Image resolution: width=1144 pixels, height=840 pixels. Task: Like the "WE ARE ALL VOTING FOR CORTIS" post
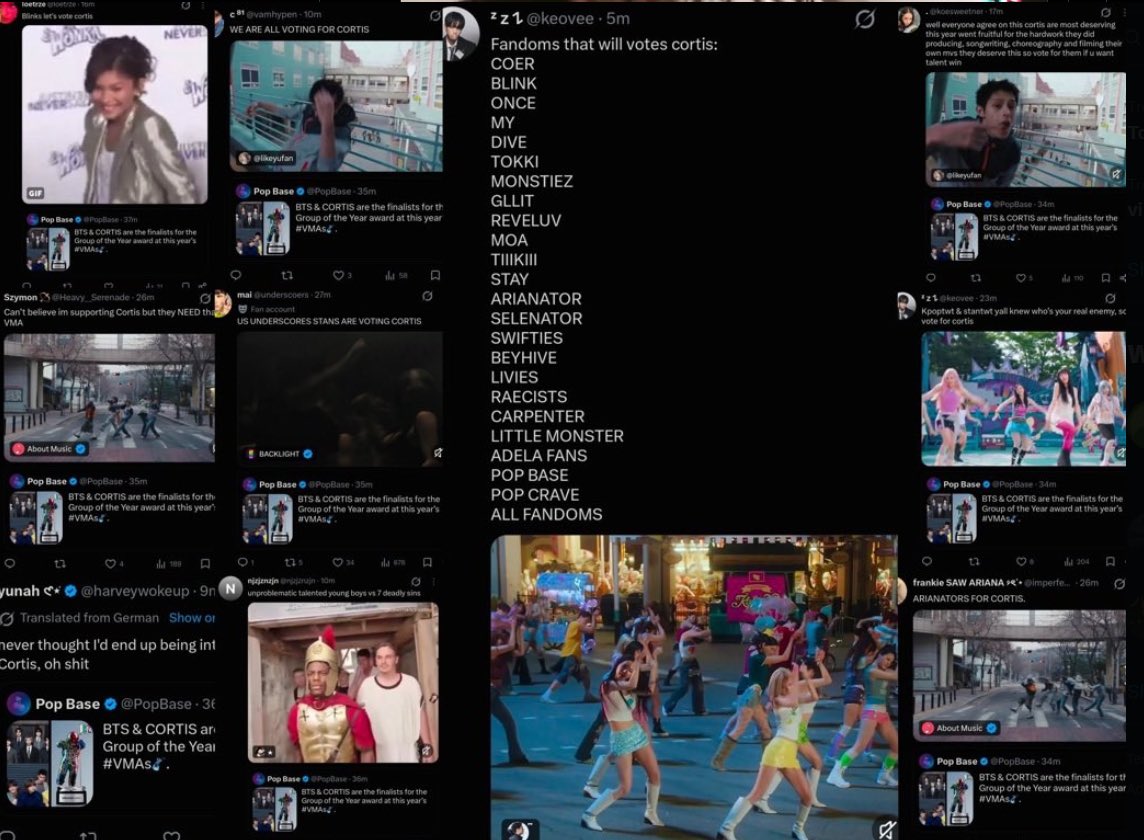338,275
